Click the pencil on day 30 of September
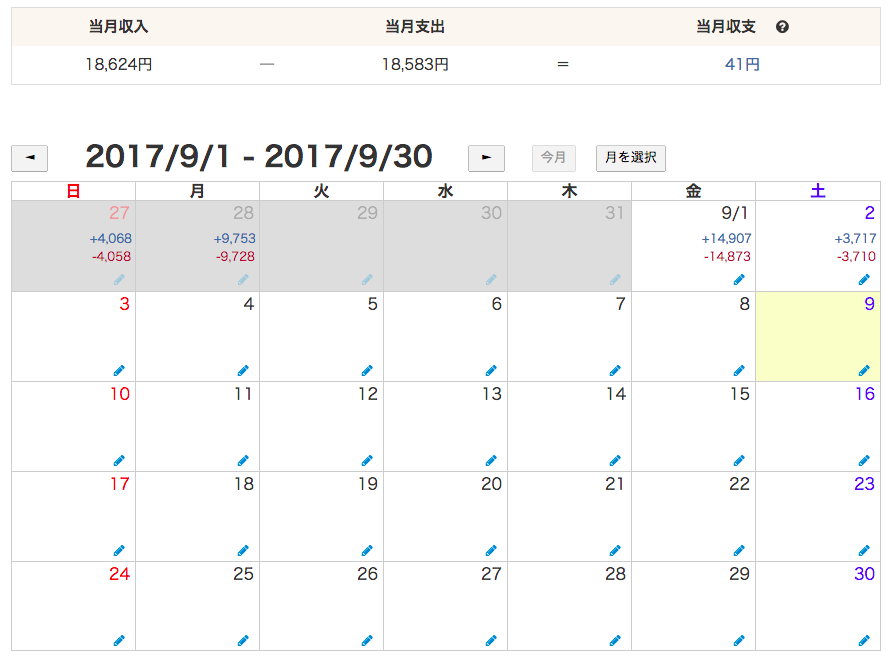894x665 pixels. coord(864,640)
